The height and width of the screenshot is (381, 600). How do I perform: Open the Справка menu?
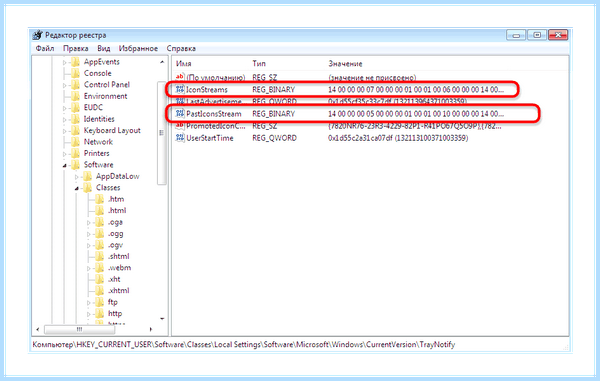pyautogui.click(x=181, y=49)
